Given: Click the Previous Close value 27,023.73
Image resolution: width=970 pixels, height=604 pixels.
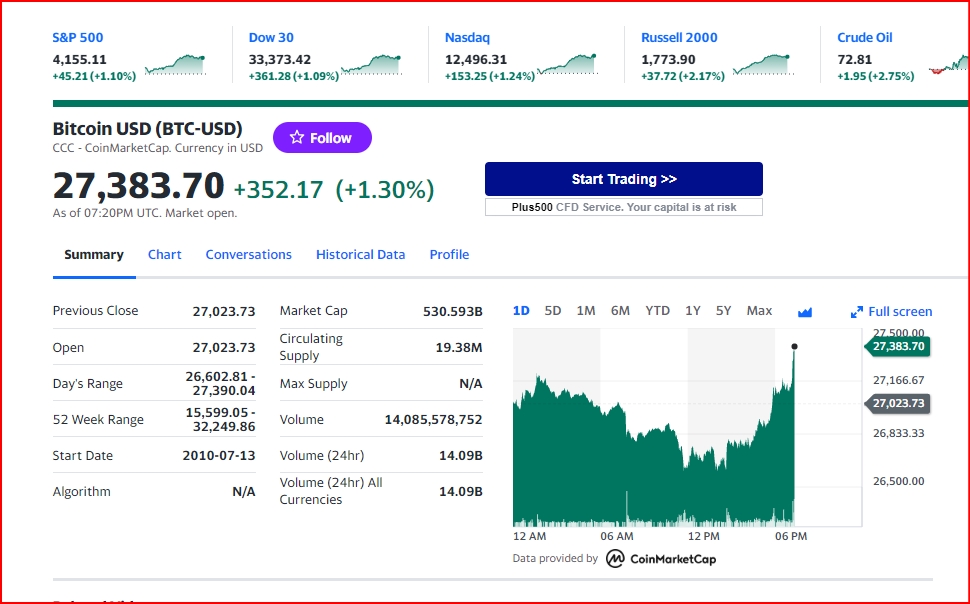Looking at the screenshot, I should coord(224,311).
